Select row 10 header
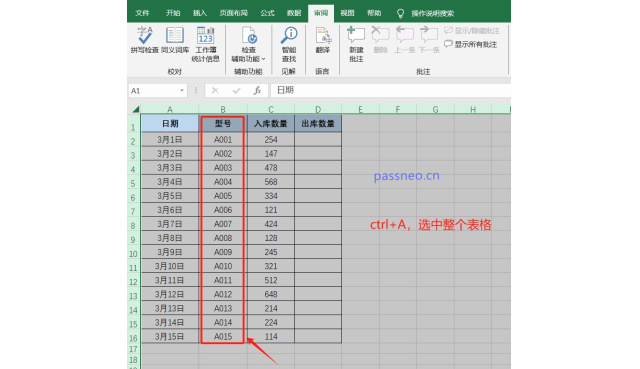The image size is (640, 369). (133, 252)
